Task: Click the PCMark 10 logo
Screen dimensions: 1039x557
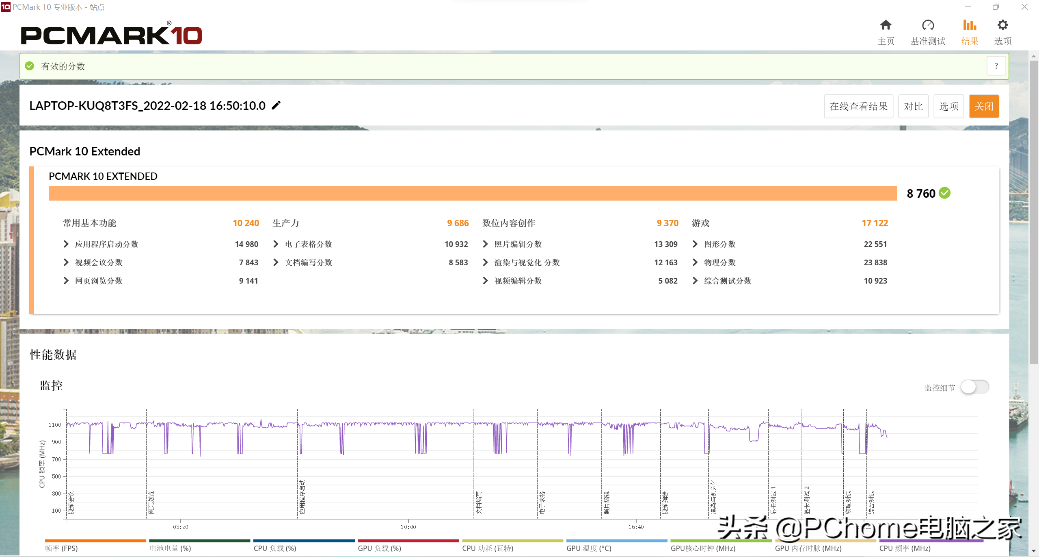Action: pos(112,35)
